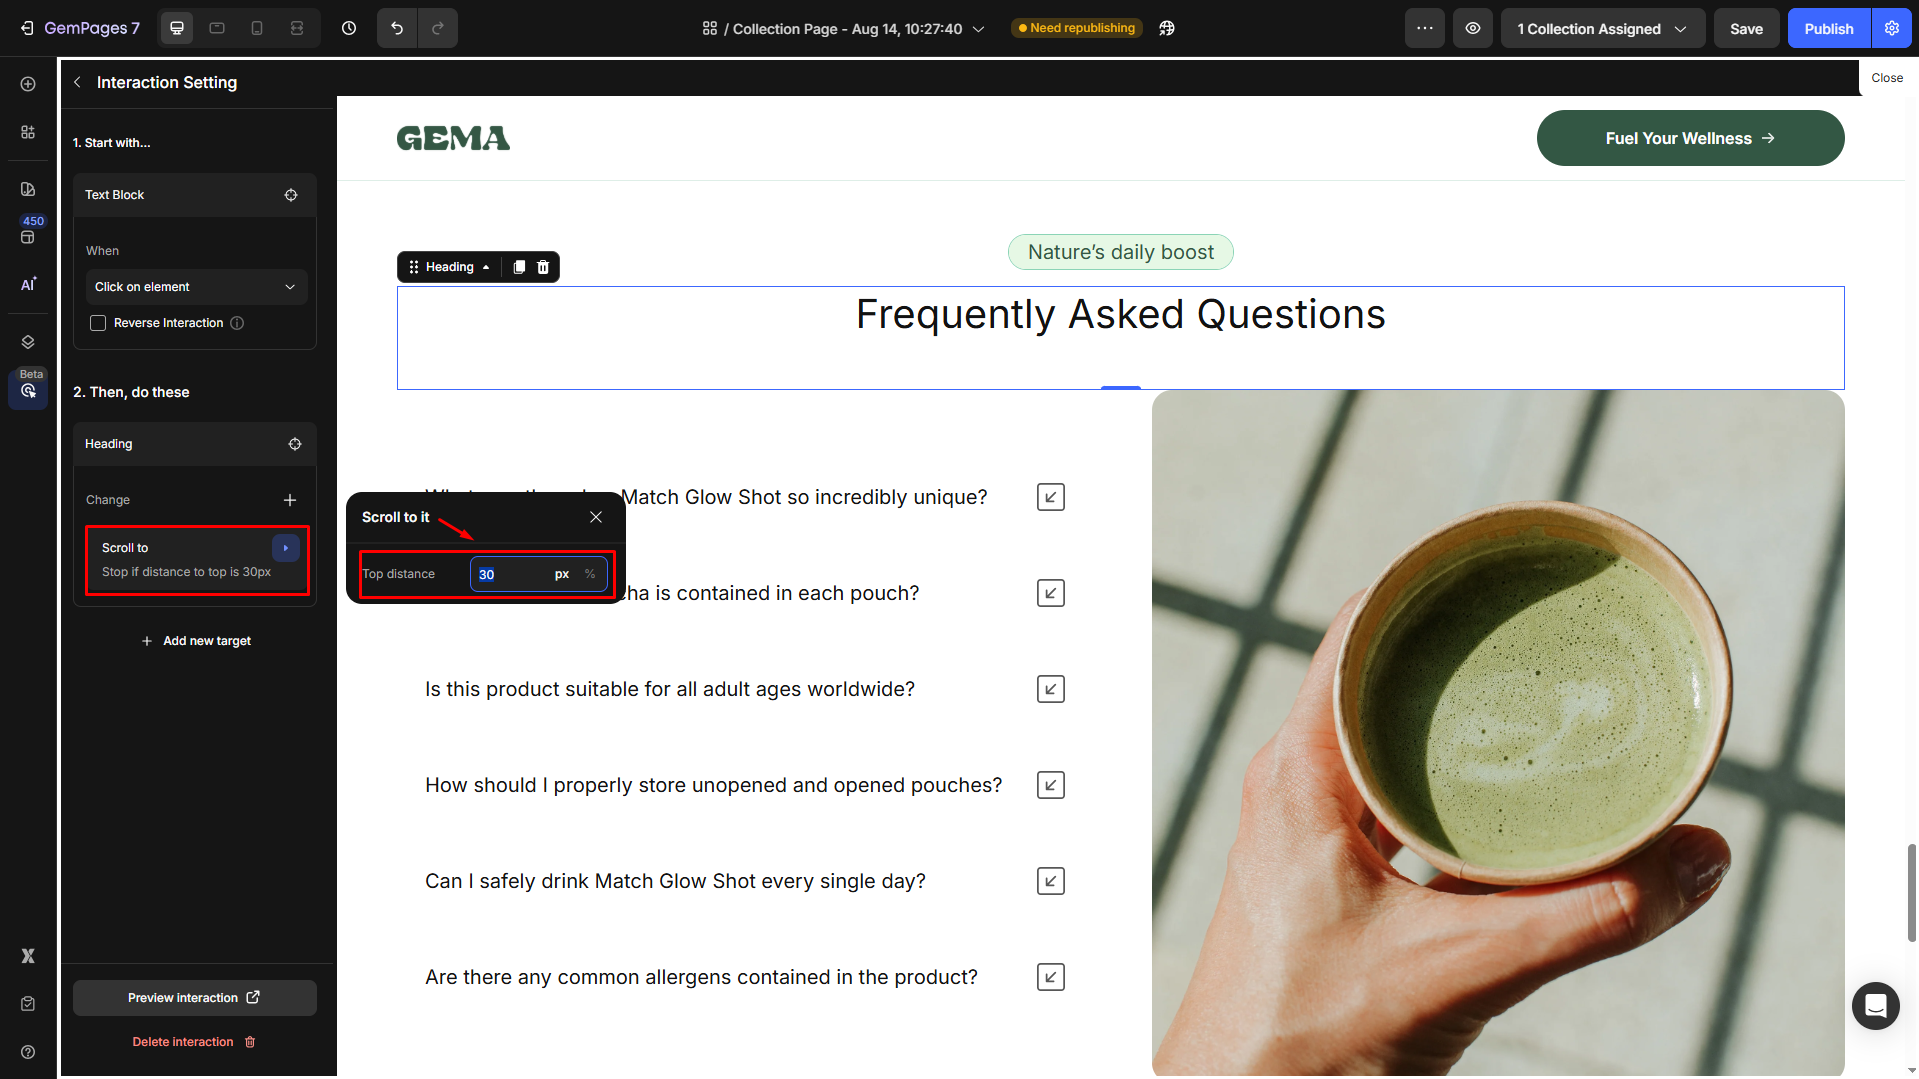The width and height of the screenshot is (1919, 1079).
Task: Click Preview interaction button
Action: [x=194, y=997]
